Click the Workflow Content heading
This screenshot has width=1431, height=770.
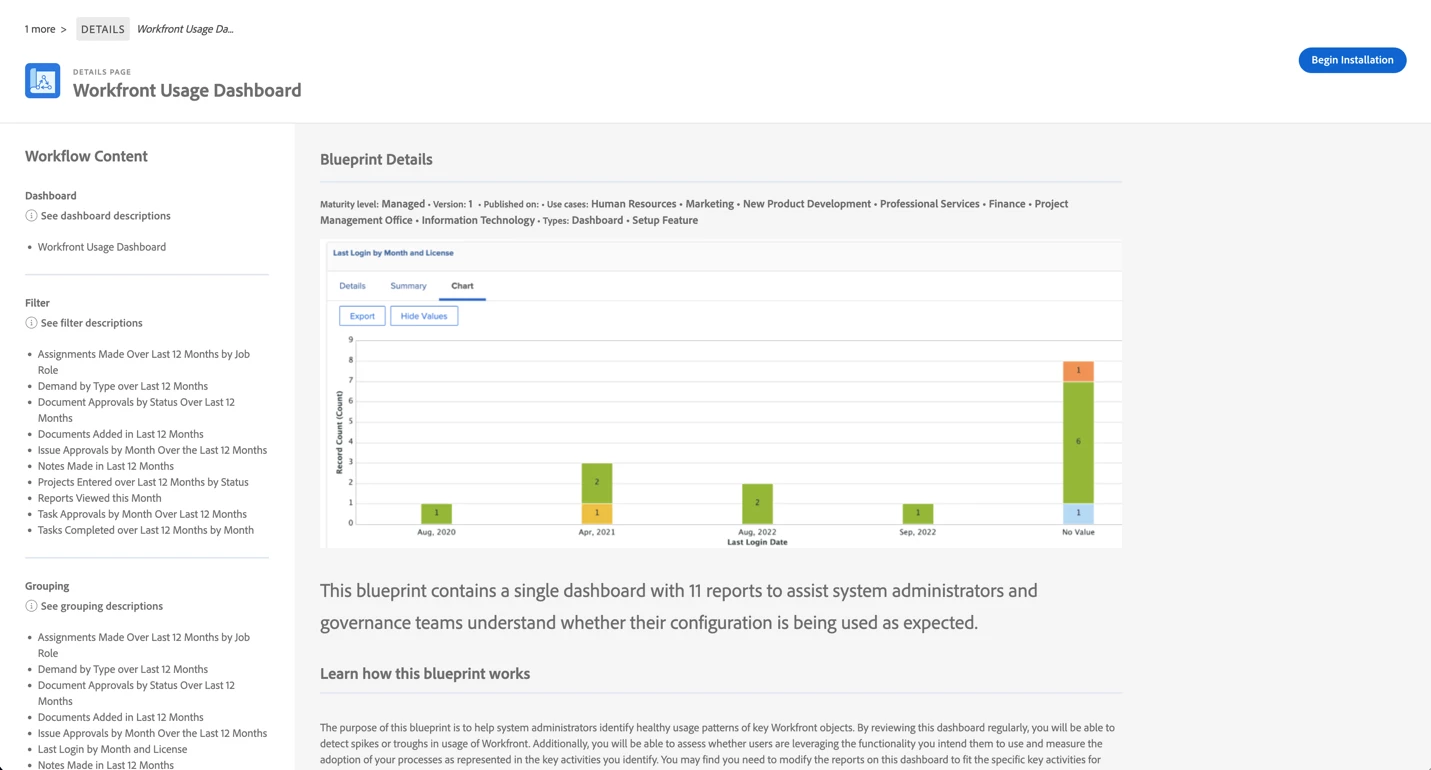[x=86, y=156]
